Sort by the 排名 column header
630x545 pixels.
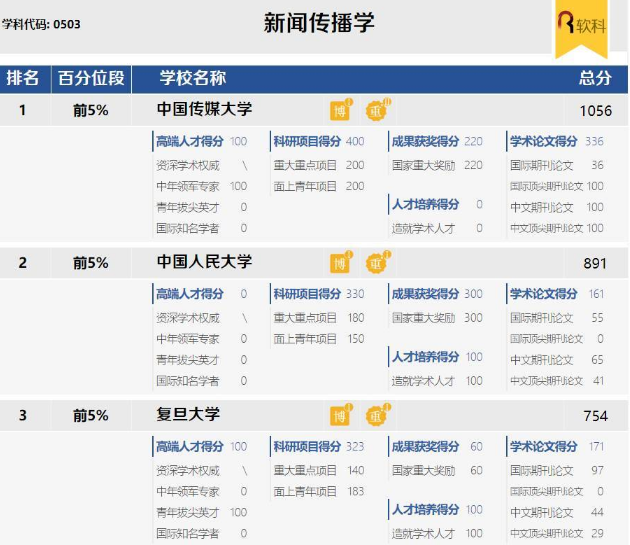(x=23, y=78)
